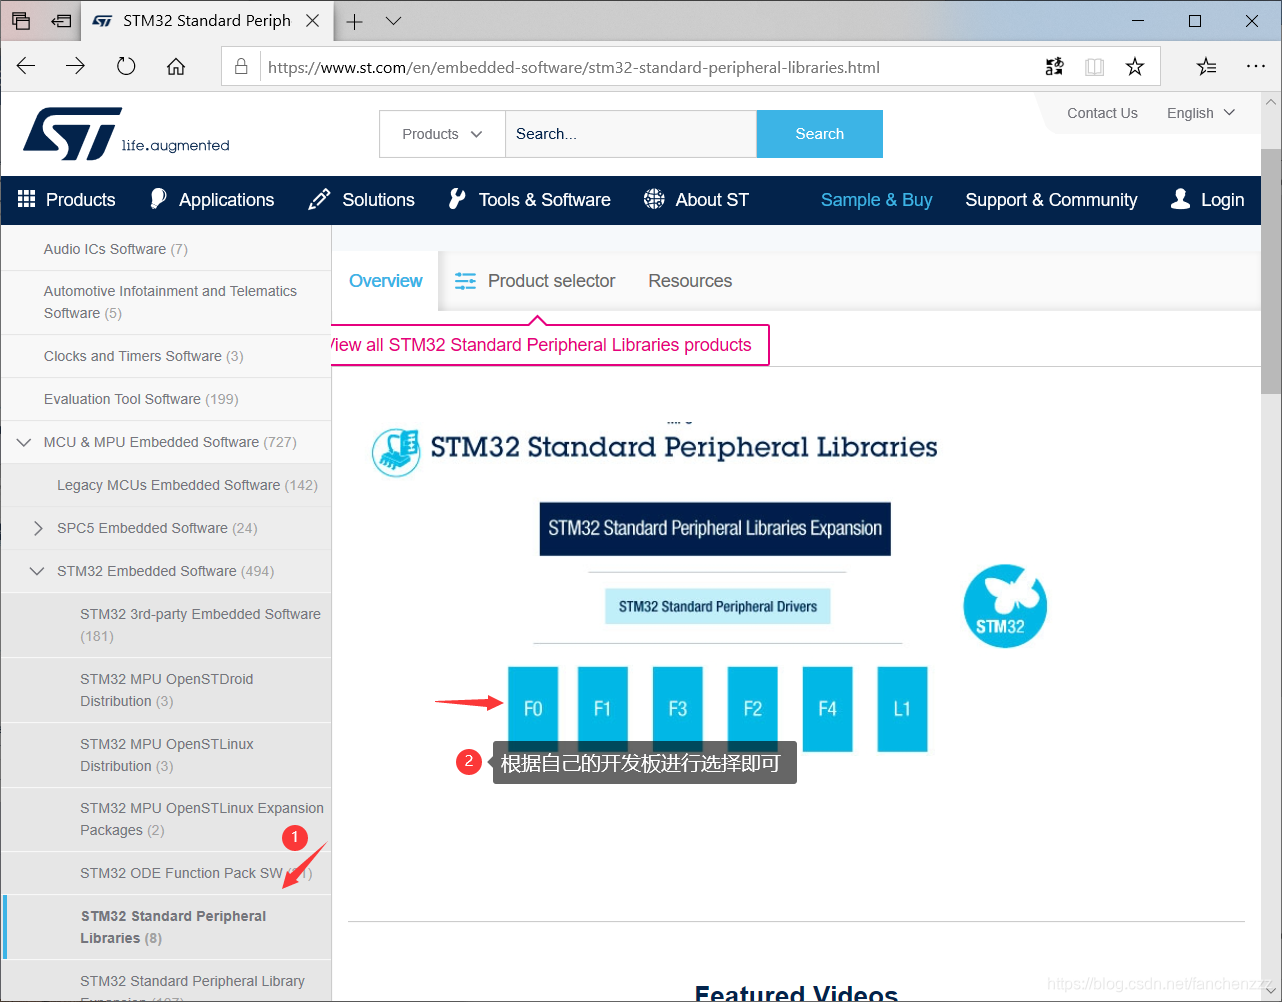The height and width of the screenshot is (1002, 1282).
Task: Select the F2 series block
Action: click(x=753, y=709)
